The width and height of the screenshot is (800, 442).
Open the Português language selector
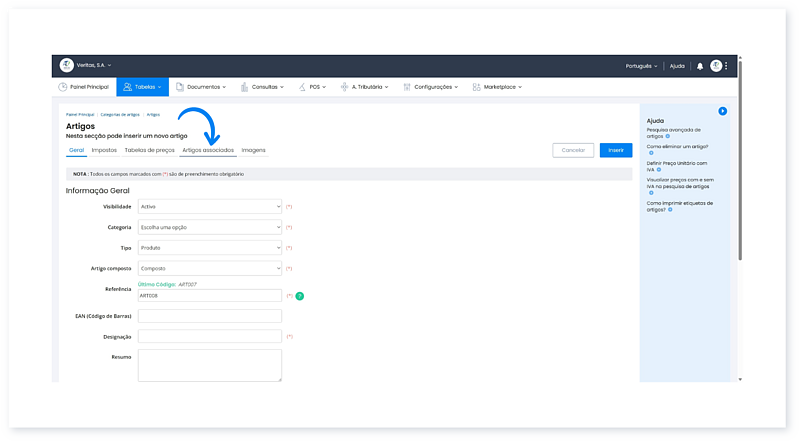641,66
